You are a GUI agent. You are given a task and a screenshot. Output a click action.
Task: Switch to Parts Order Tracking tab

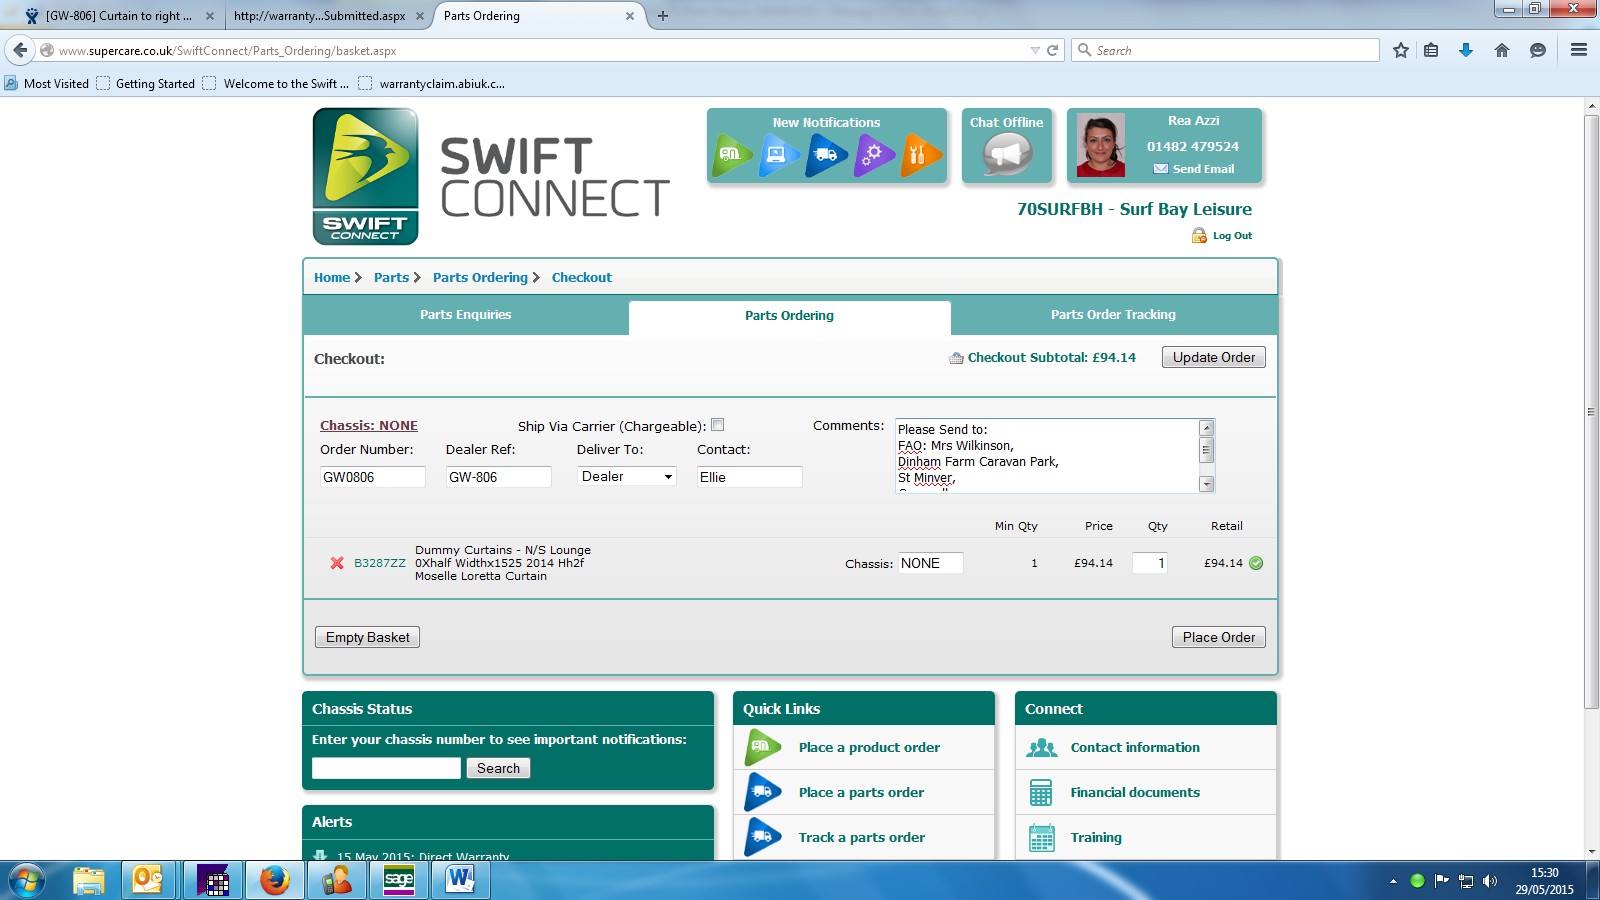point(1112,315)
